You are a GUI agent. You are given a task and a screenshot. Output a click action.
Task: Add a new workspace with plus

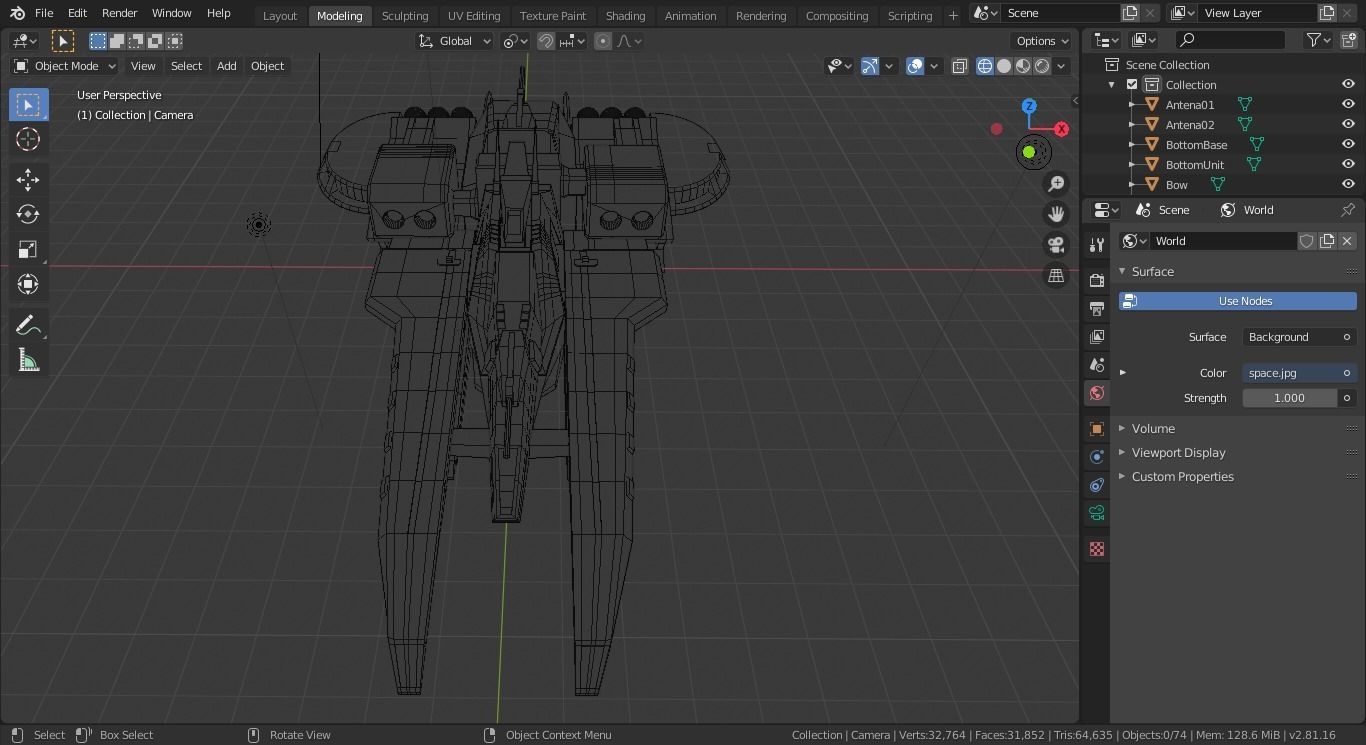(x=953, y=16)
